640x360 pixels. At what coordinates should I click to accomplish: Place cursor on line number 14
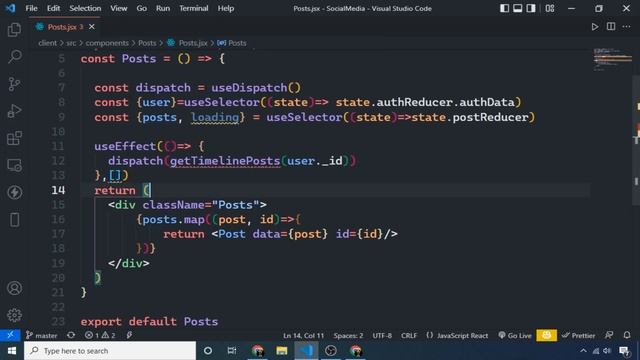(x=58, y=190)
